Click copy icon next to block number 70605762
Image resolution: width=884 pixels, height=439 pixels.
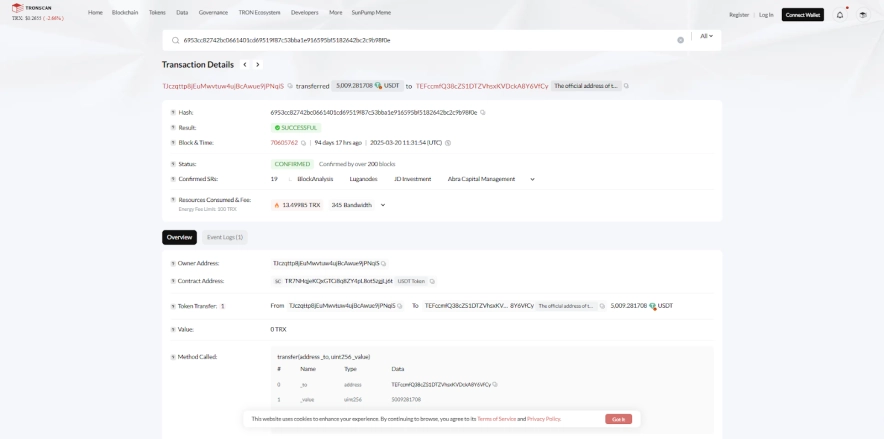pos(303,143)
